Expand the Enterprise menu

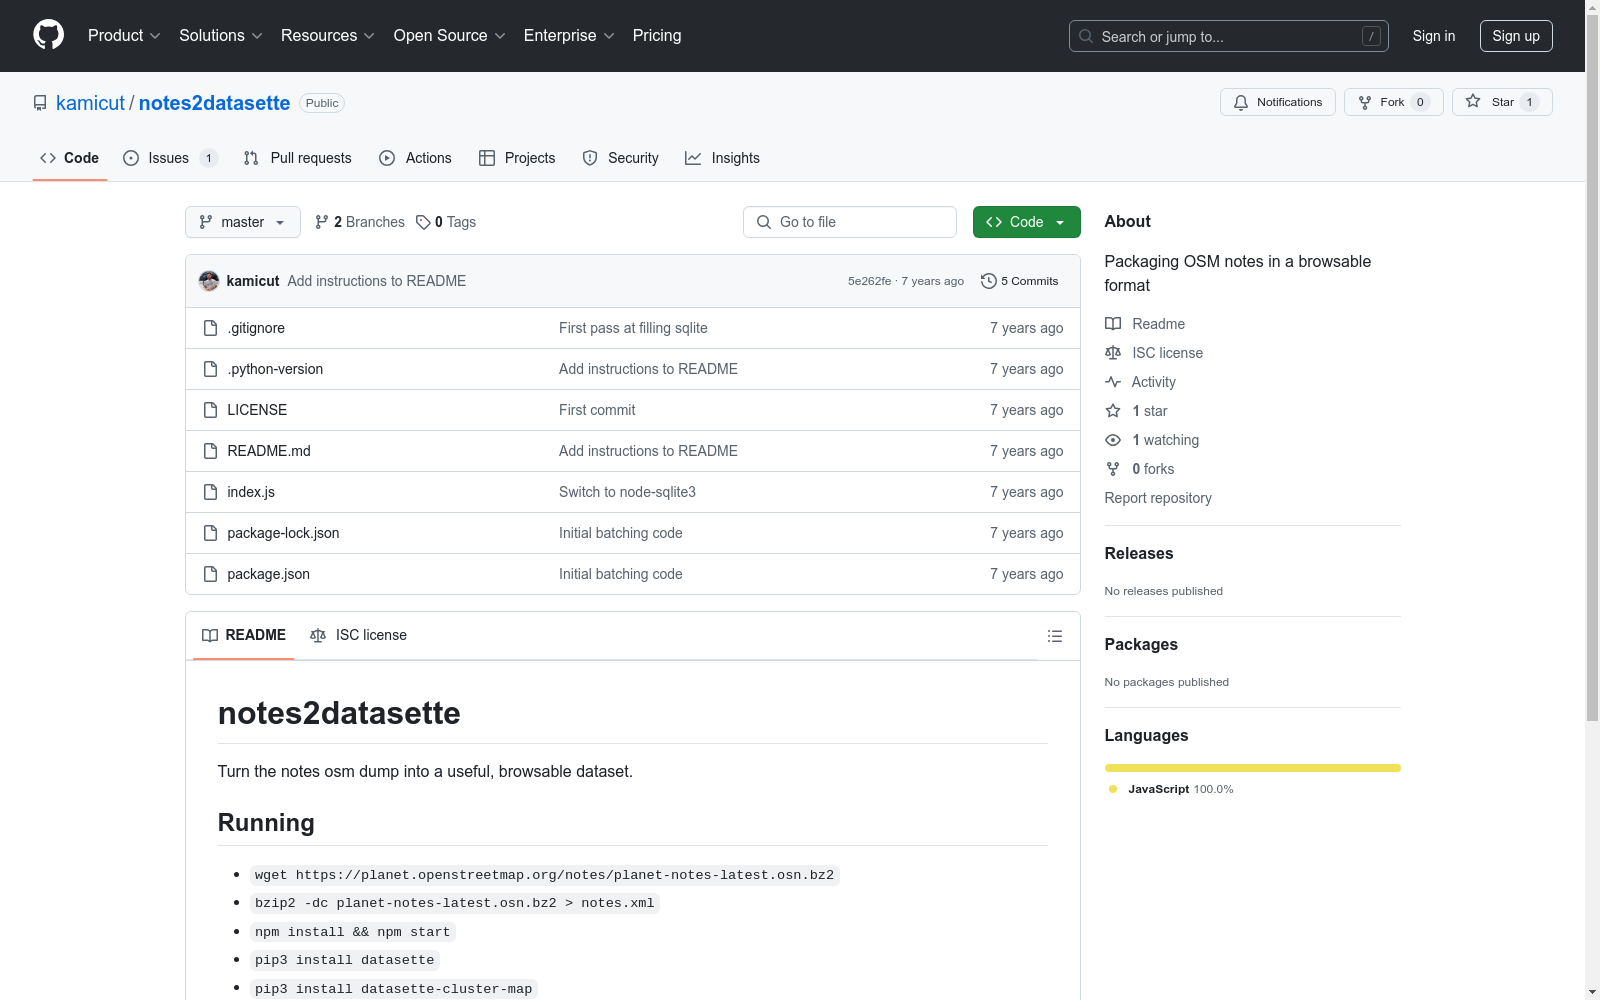569,36
